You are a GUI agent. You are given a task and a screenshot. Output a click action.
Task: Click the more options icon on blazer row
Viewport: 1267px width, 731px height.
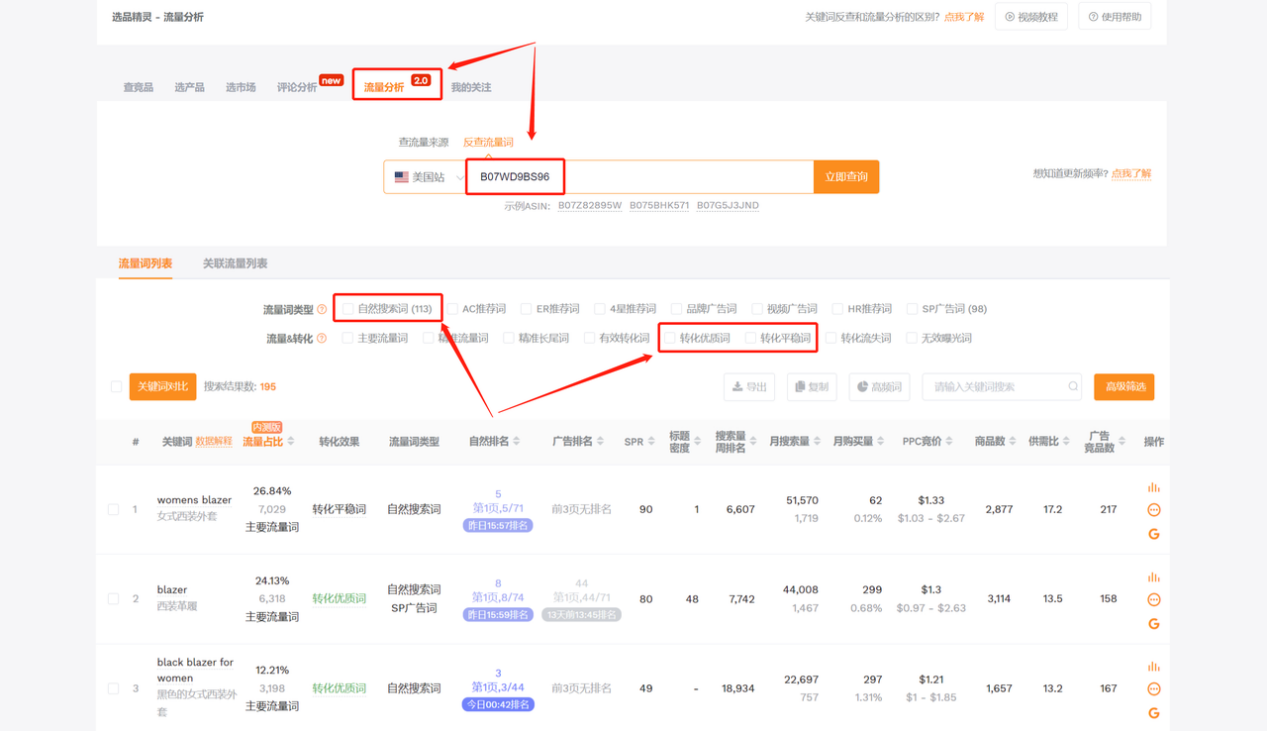click(1154, 599)
